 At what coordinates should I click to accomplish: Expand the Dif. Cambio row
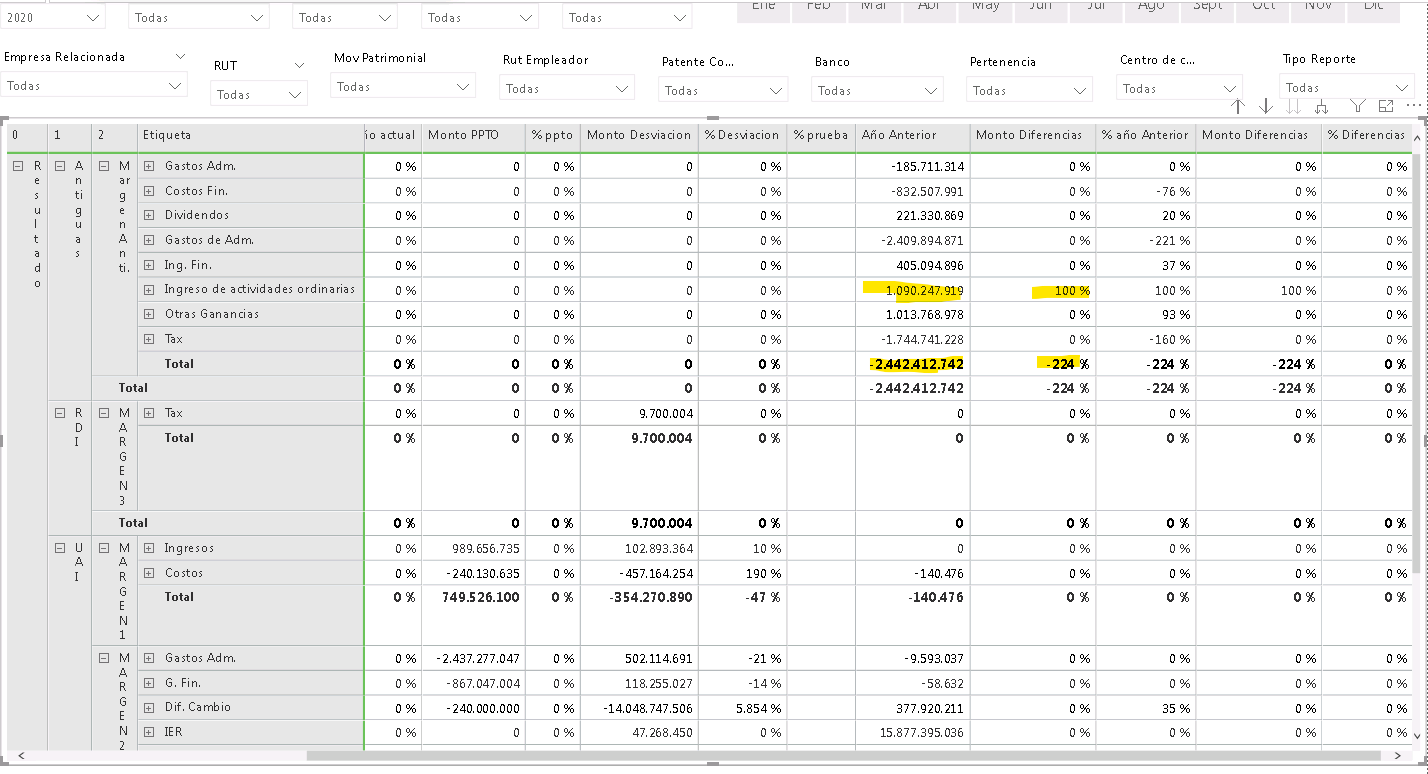[x=149, y=707]
